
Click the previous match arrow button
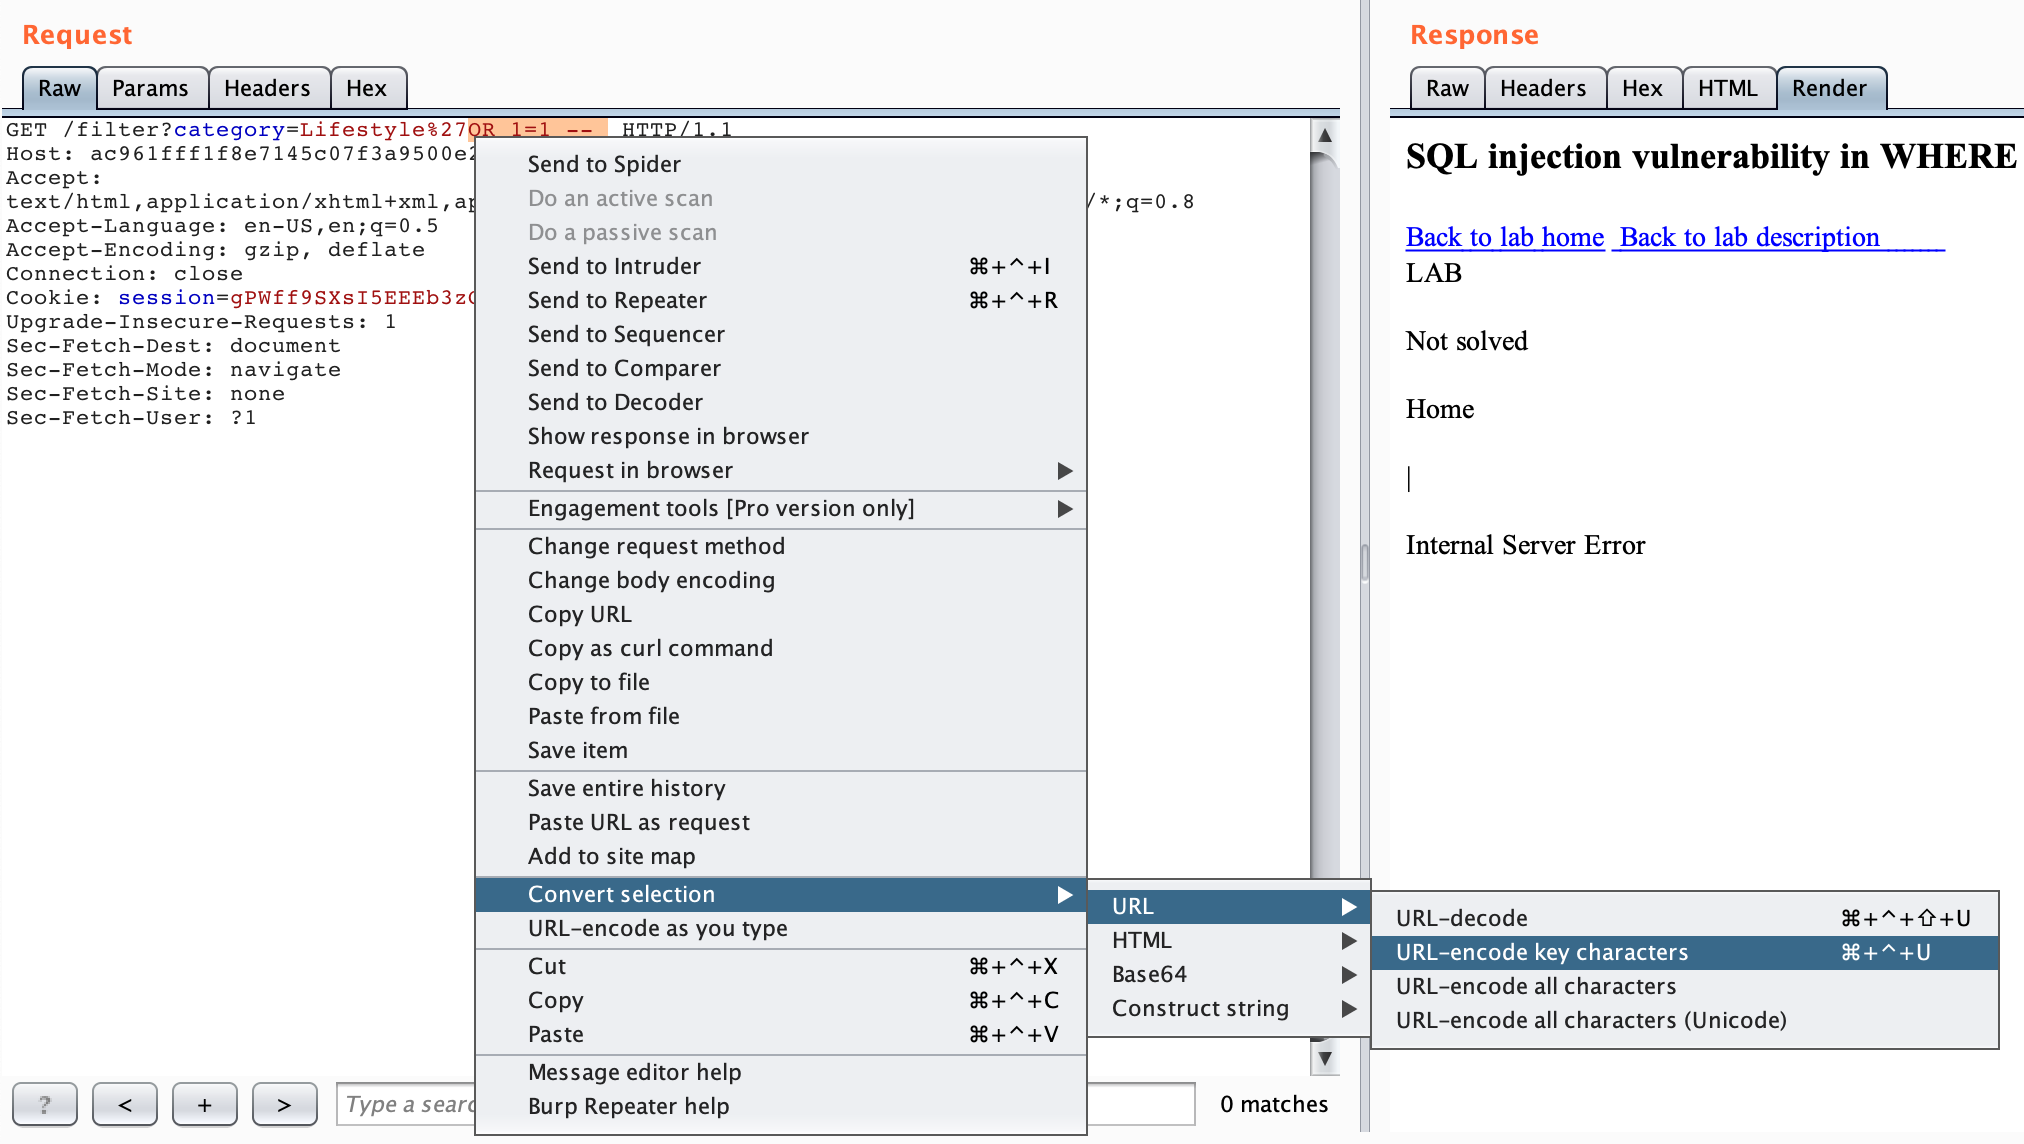(x=125, y=1104)
